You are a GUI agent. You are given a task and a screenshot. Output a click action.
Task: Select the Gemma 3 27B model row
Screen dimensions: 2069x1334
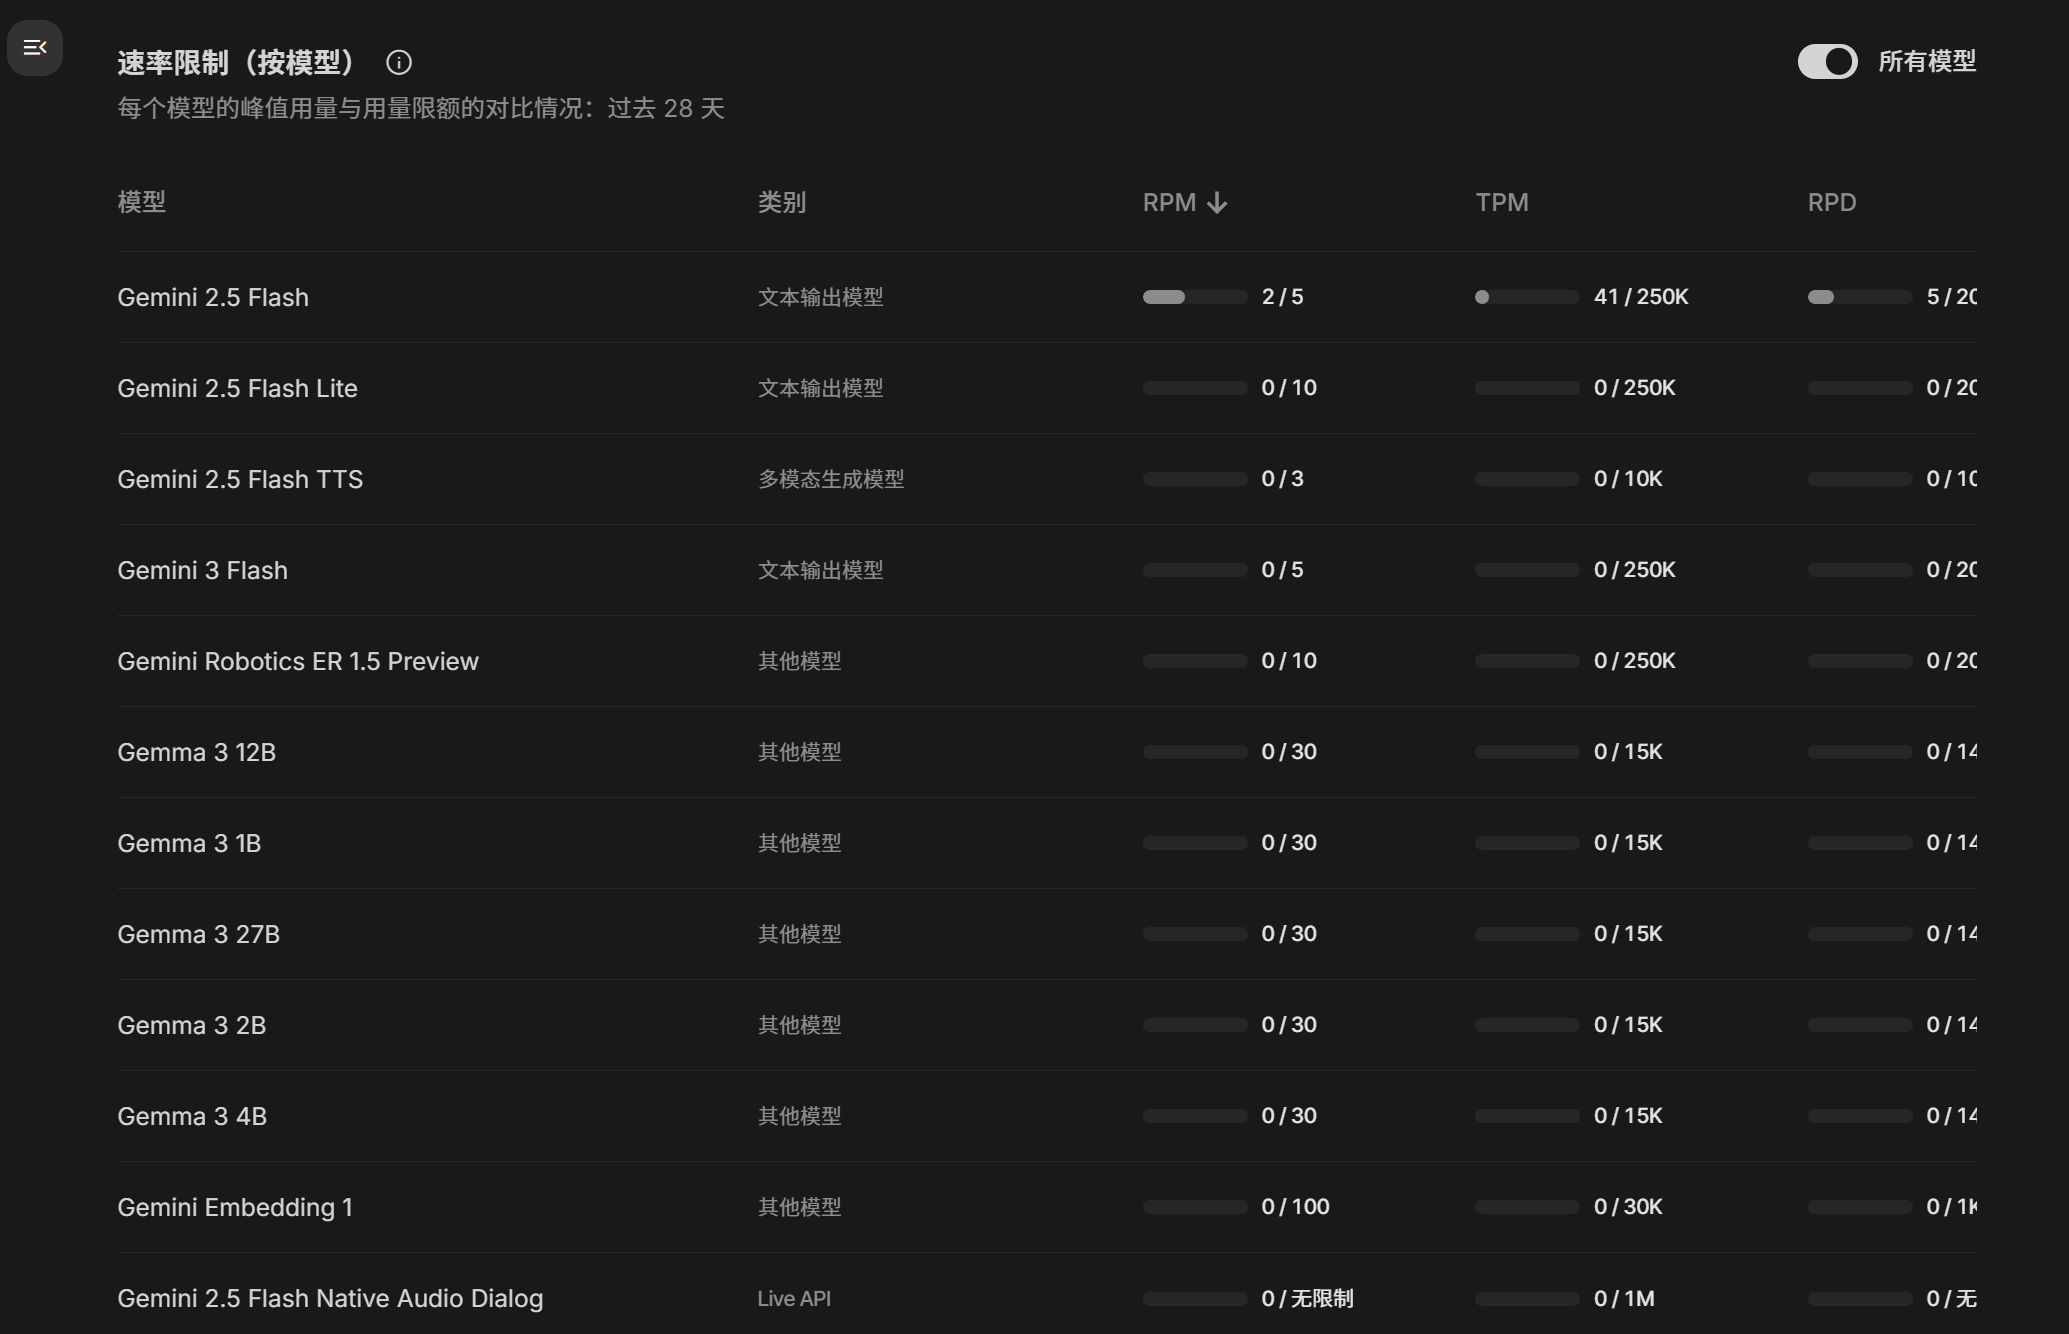pyautogui.click(x=198, y=934)
